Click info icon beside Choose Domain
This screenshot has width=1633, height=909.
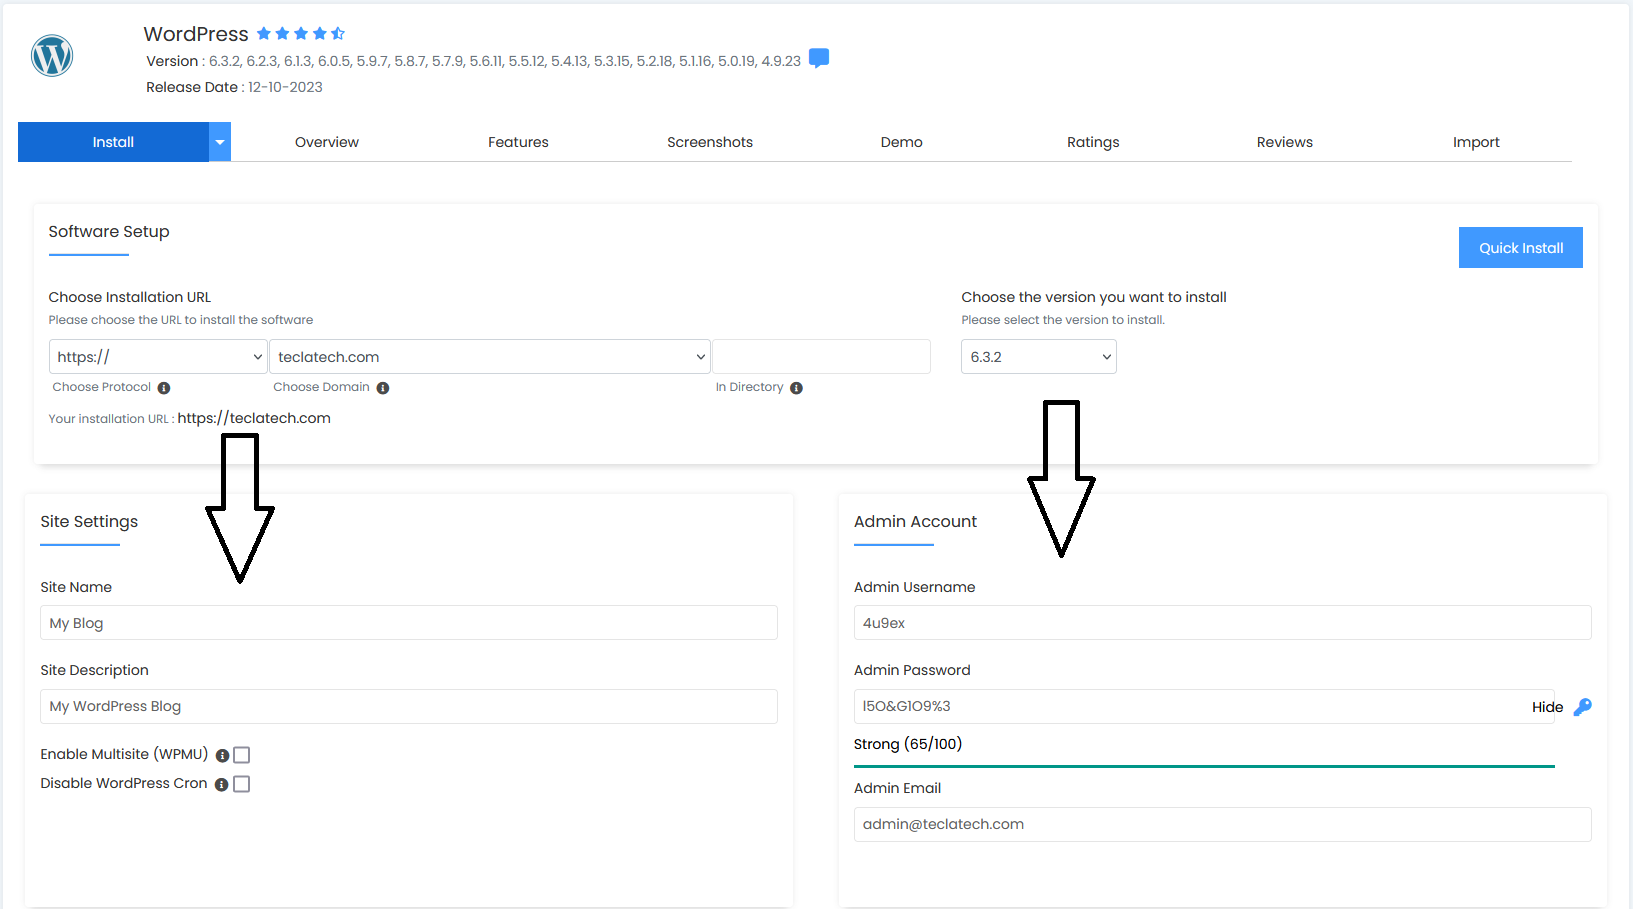(383, 388)
